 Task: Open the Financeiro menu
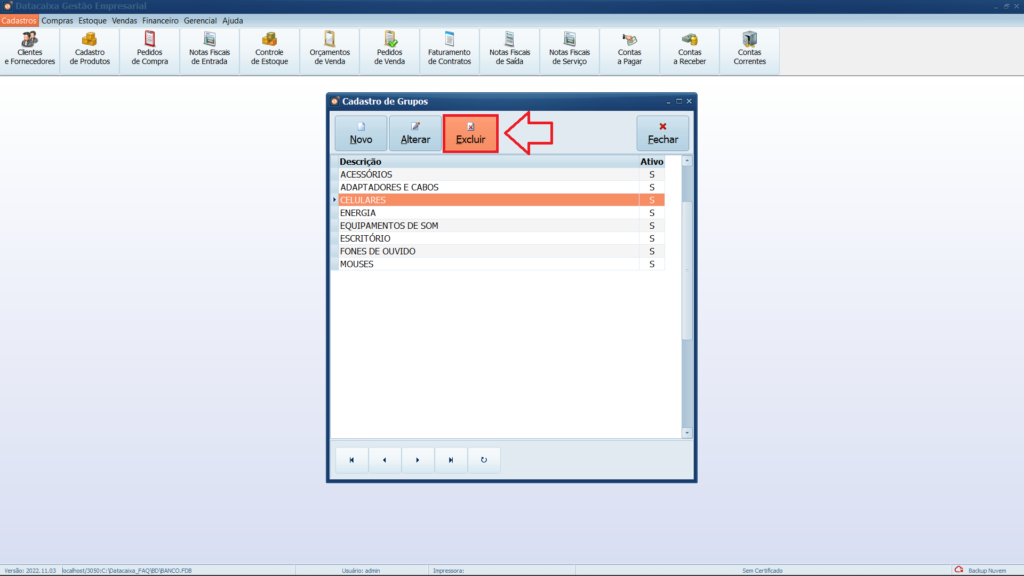point(160,20)
